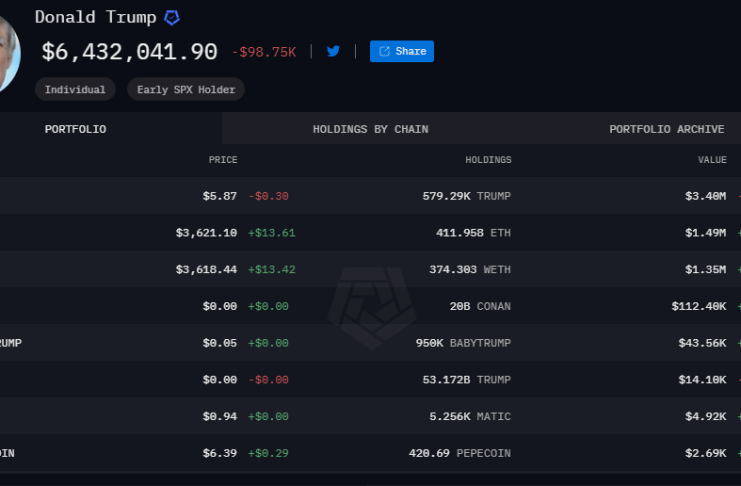The height and width of the screenshot is (486, 741).
Task: Open the Twitter bird icon link
Action: tap(333, 51)
